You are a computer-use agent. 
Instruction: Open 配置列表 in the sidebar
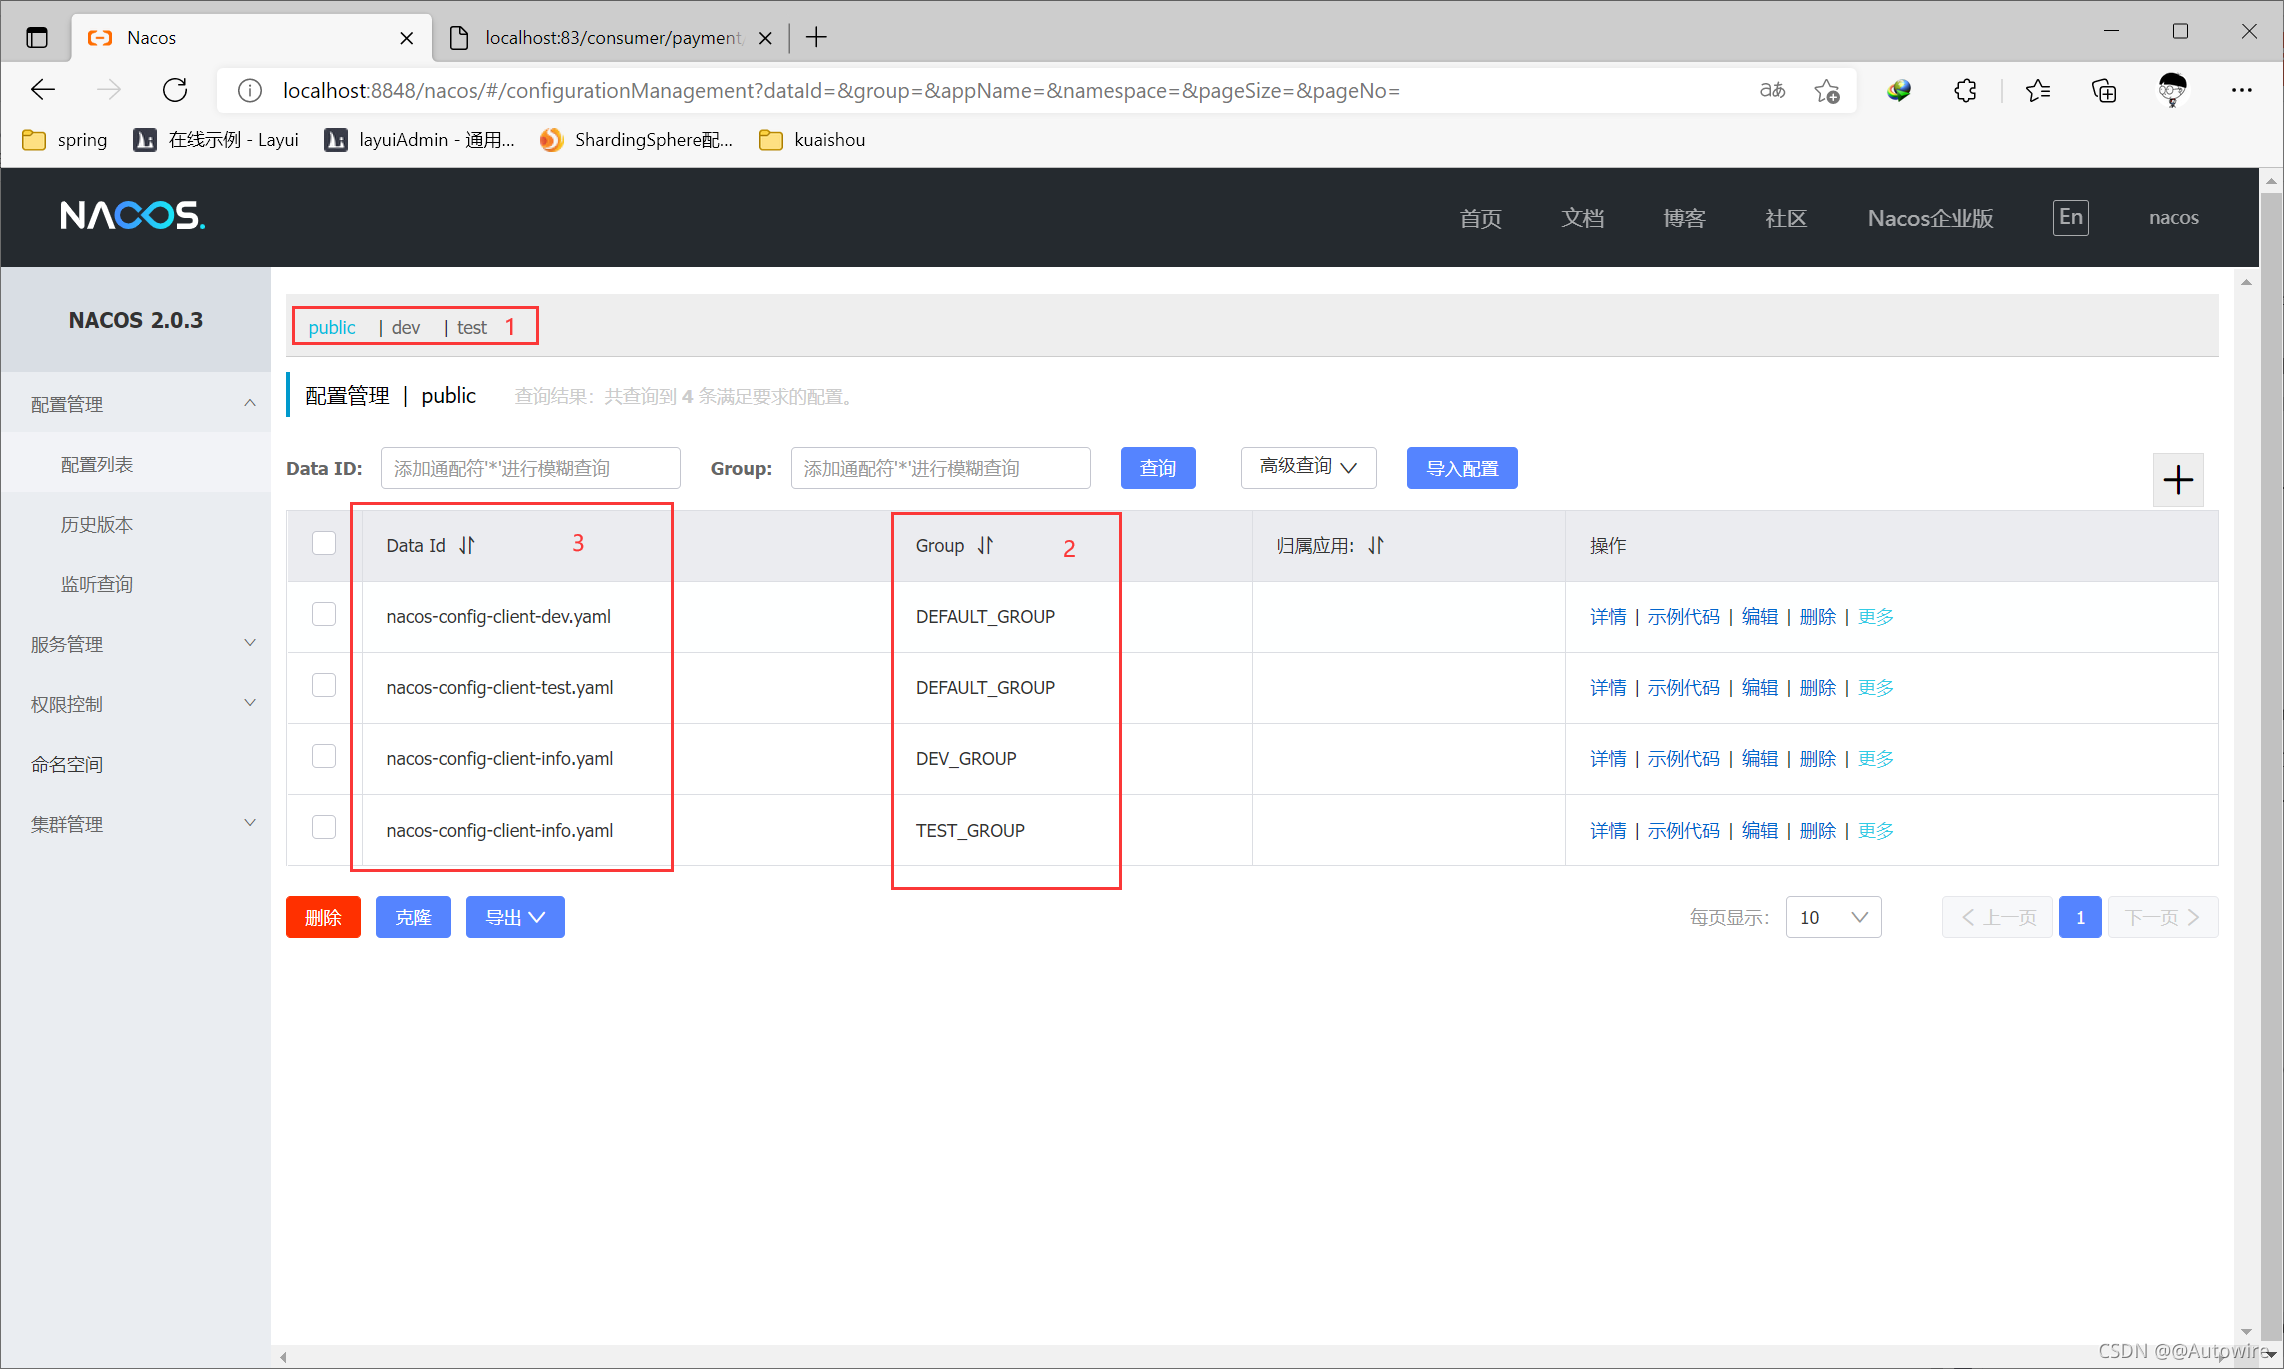96,464
